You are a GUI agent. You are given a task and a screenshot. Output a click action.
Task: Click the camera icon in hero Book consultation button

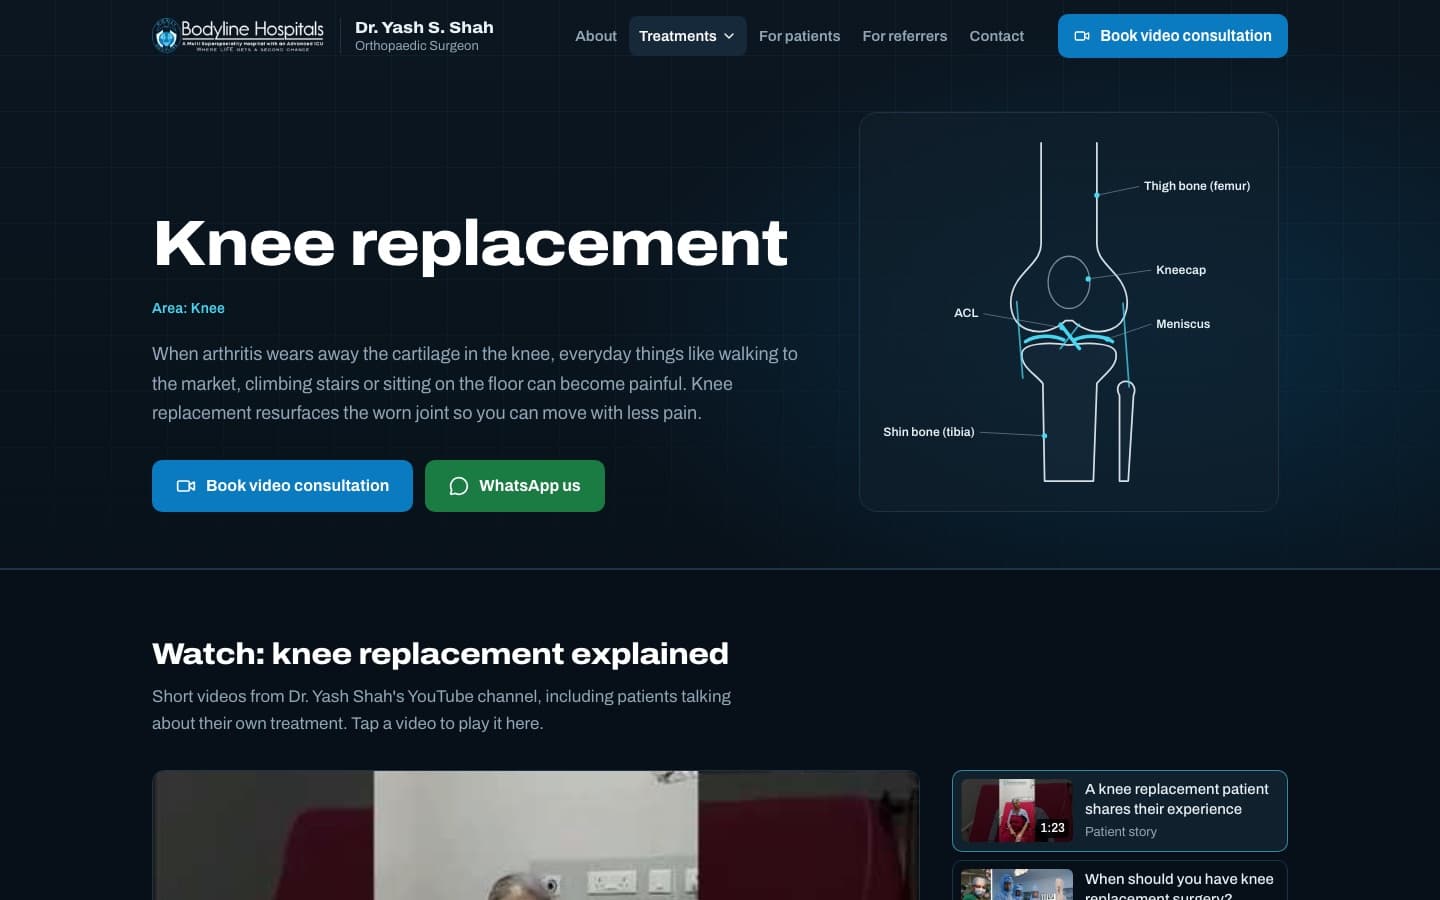[x=186, y=486]
